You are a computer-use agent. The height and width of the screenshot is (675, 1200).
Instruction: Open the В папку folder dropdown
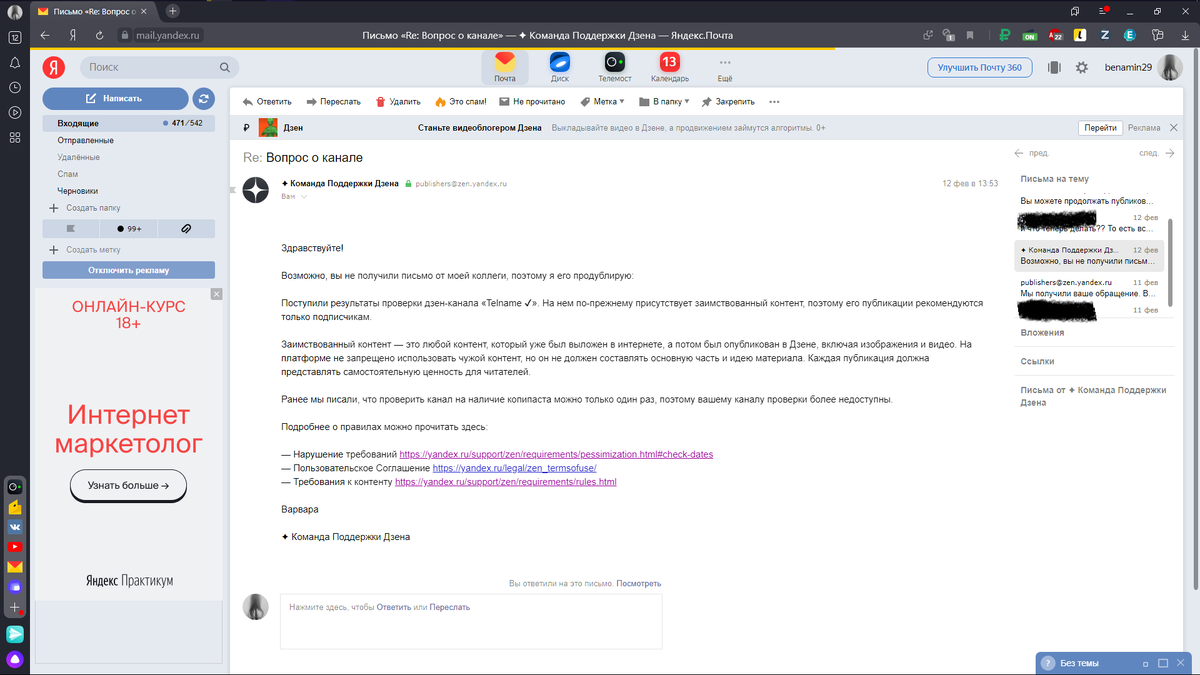(663, 101)
